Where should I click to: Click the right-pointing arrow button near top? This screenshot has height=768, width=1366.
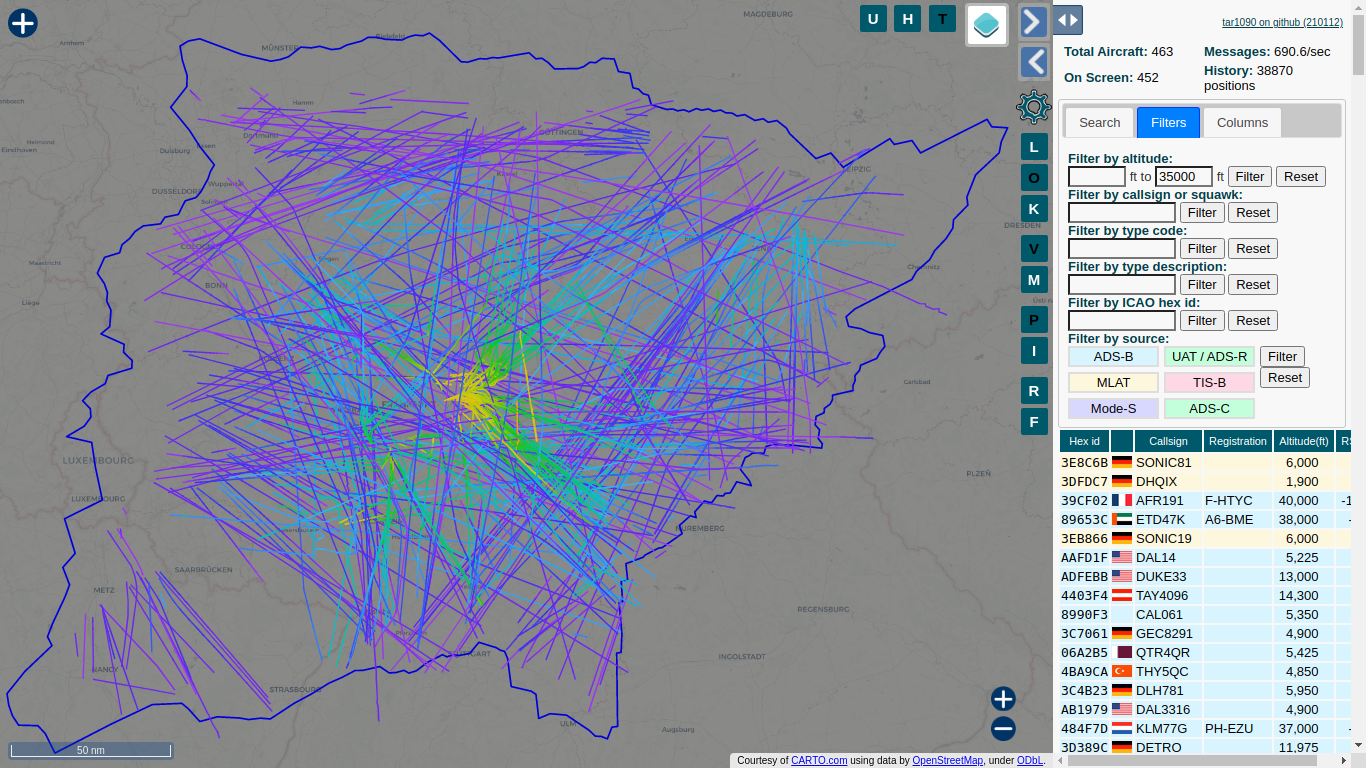pyautogui.click(x=1033, y=20)
